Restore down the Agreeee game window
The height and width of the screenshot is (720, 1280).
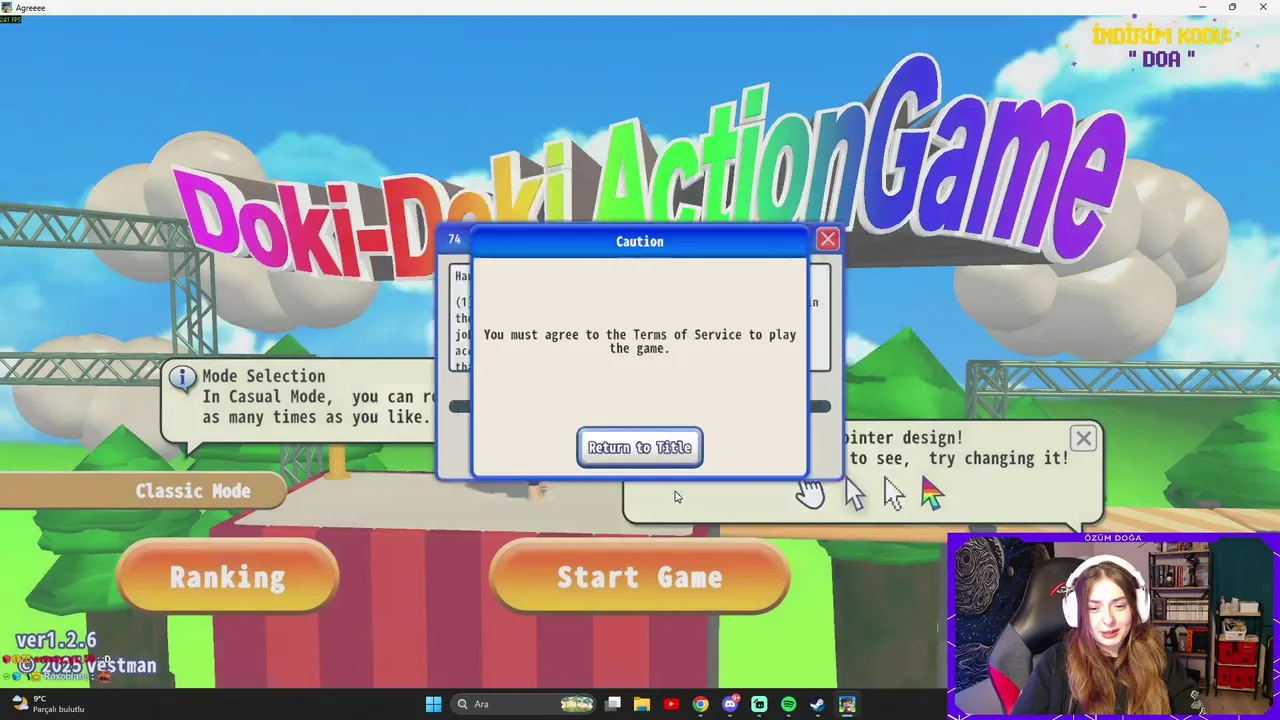(x=1232, y=7)
